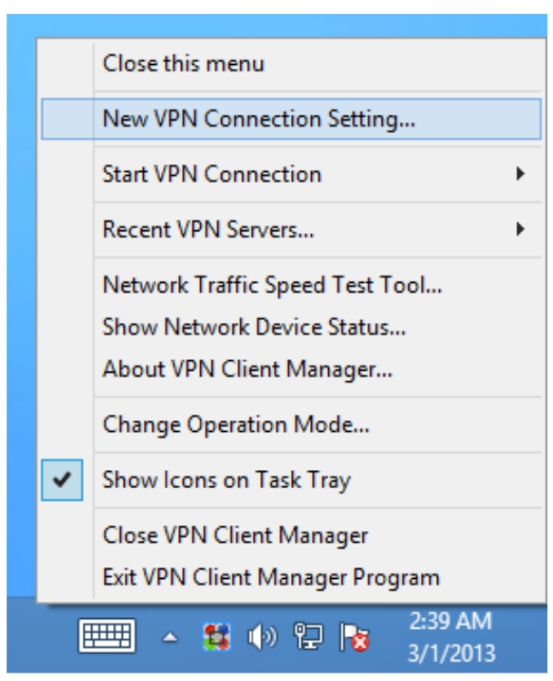Open About VPN Client Manager

[x=291, y=369]
